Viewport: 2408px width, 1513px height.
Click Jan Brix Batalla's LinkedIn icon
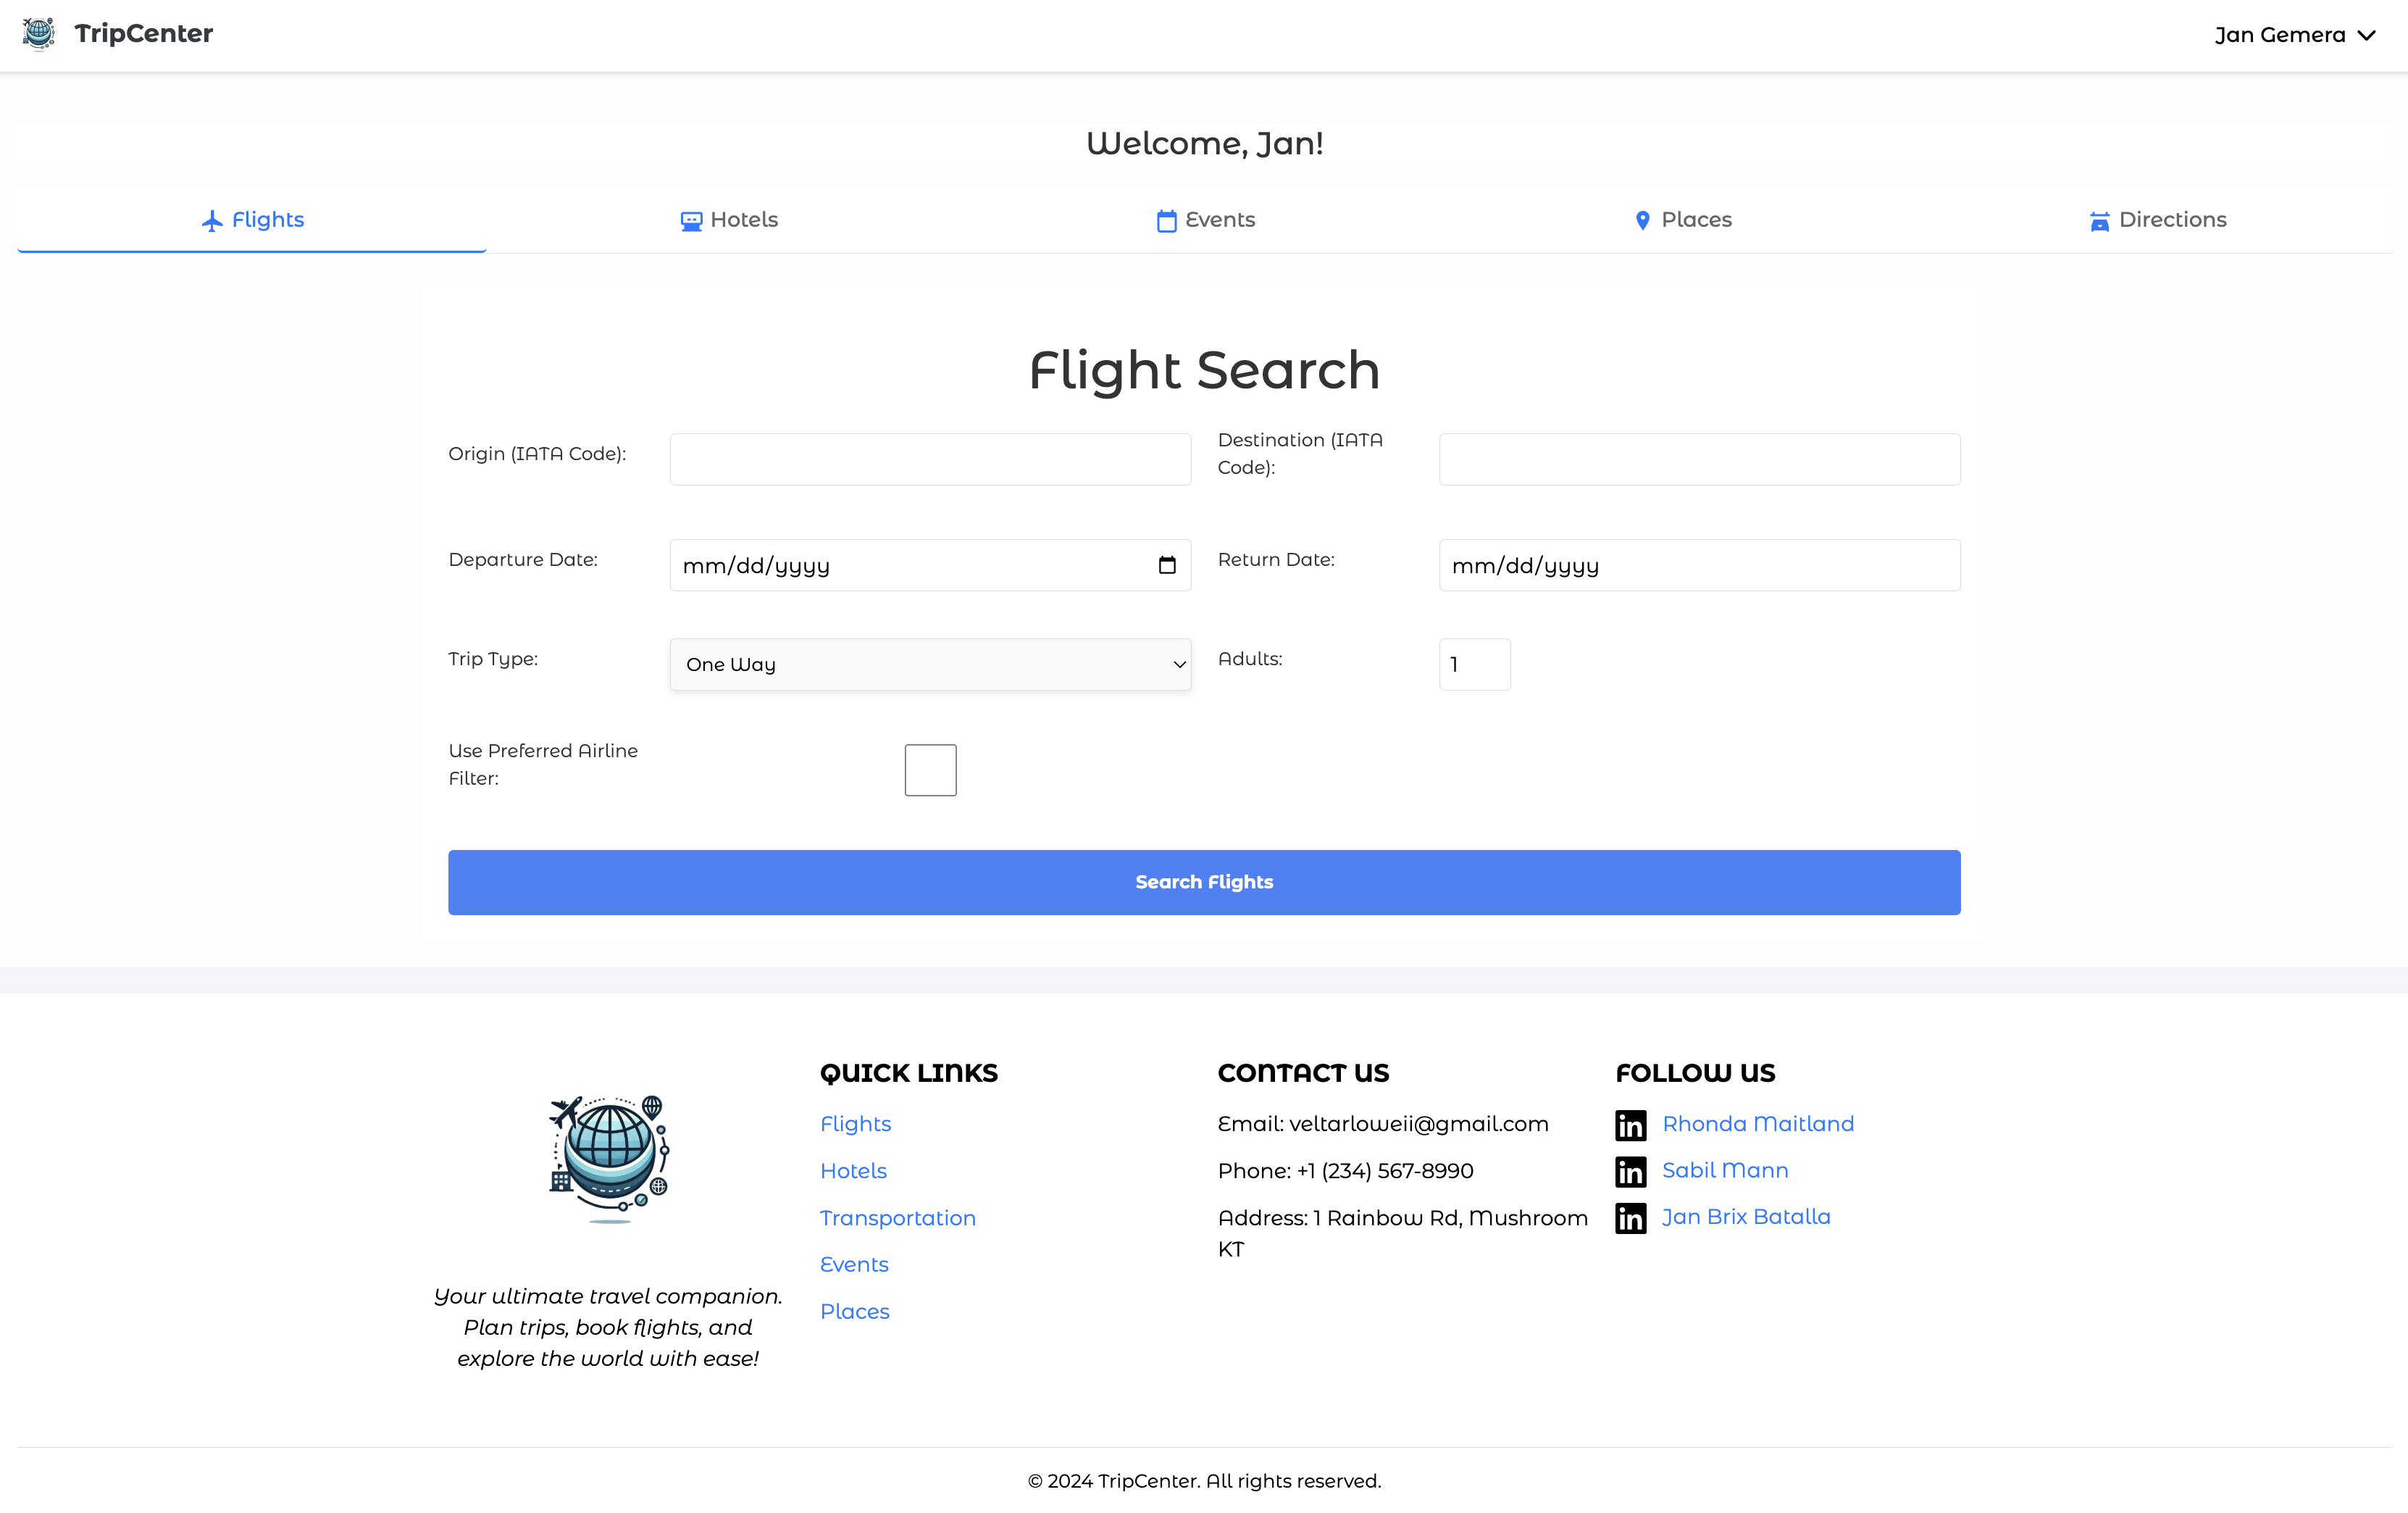pos(1630,1217)
